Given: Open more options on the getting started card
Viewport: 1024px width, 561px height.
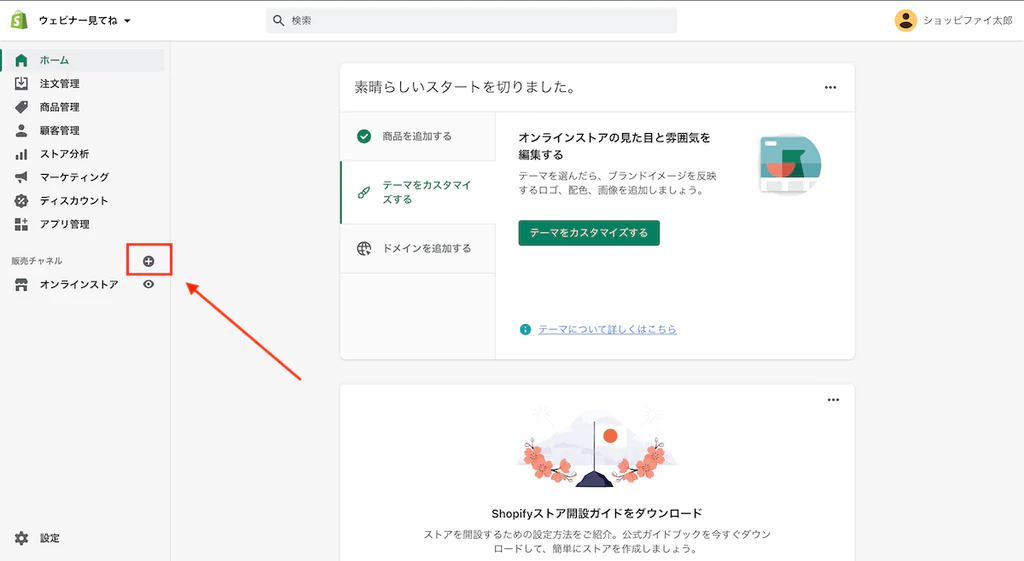Looking at the screenshot, I should [x=830, y=88].
